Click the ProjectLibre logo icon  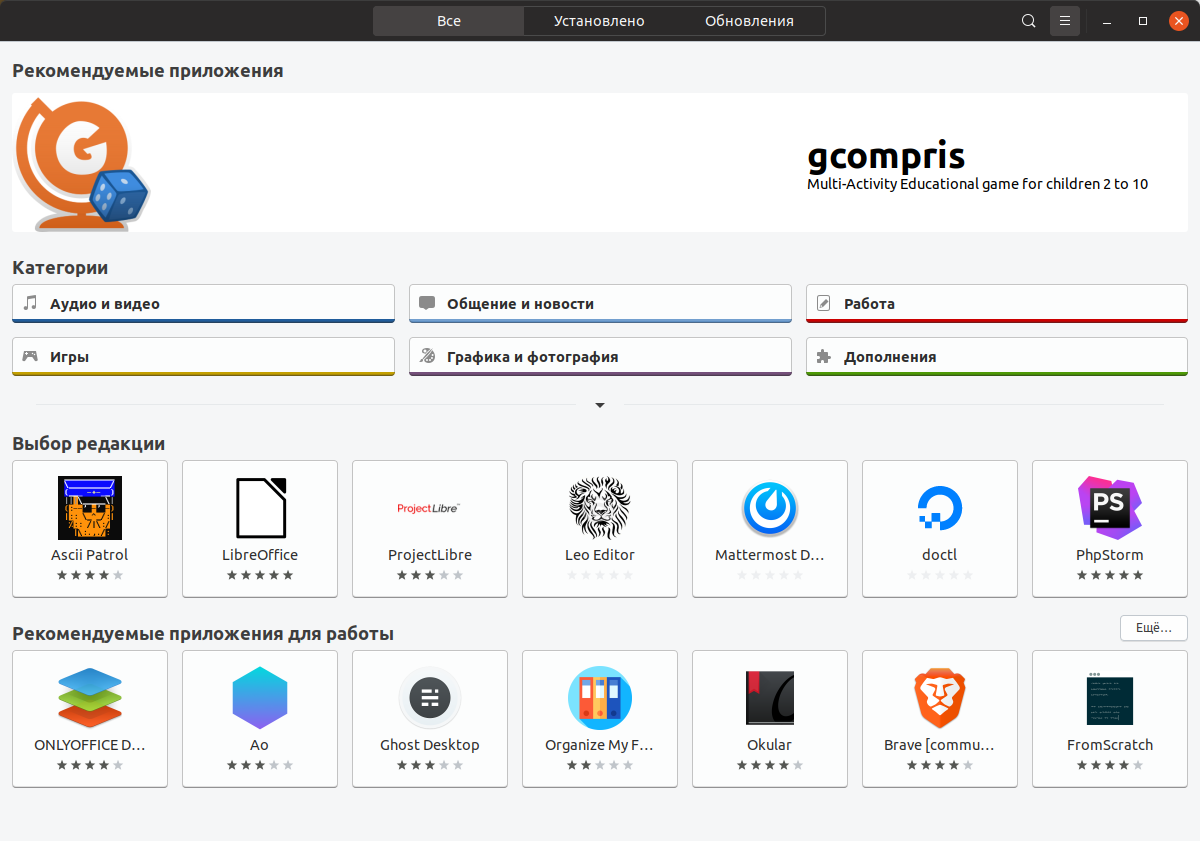[x=429, y=508]
